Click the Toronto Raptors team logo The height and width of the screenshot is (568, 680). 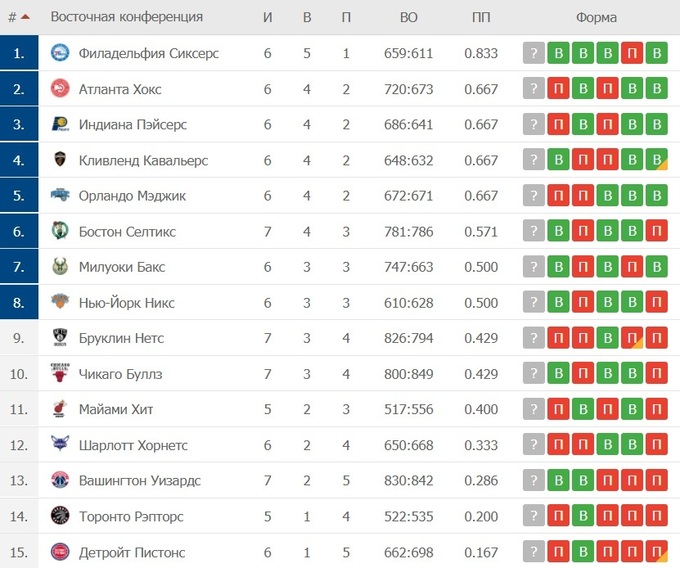[60, 516]
